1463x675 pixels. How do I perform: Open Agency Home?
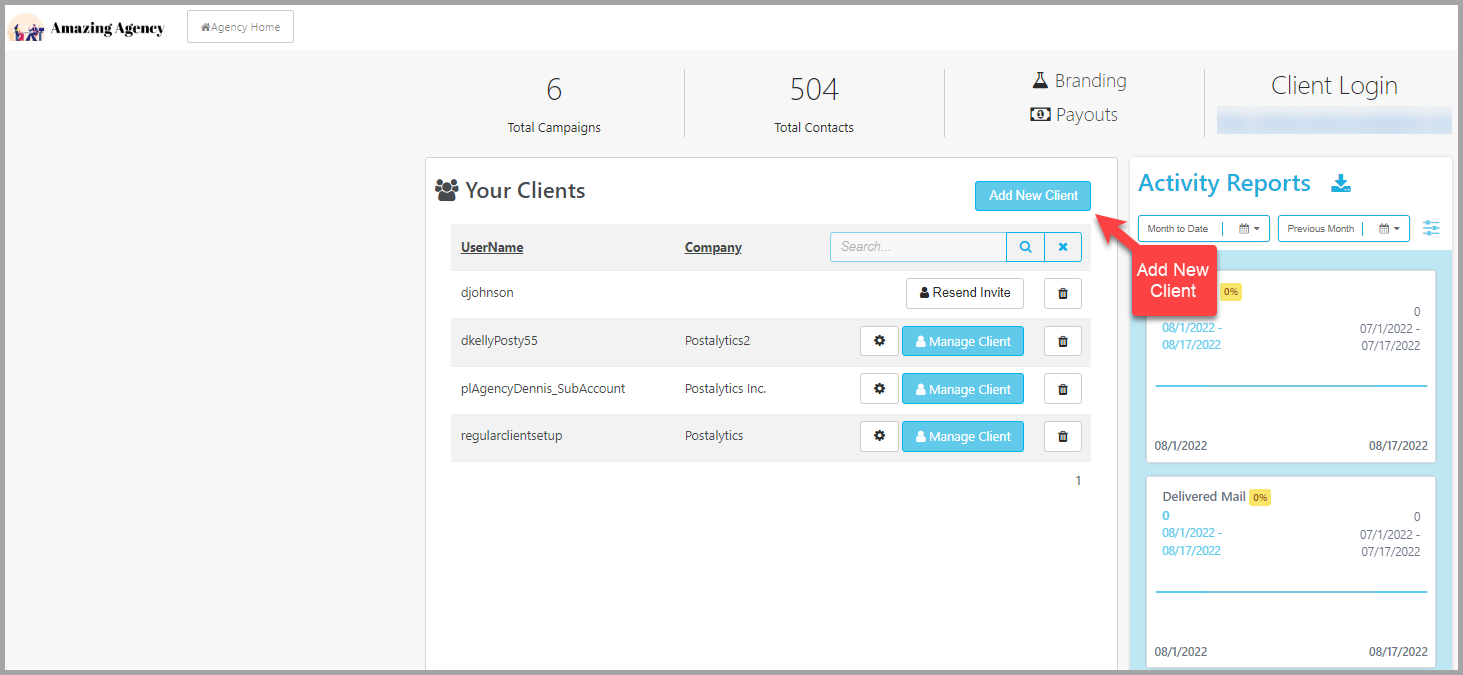pos(240,27)
